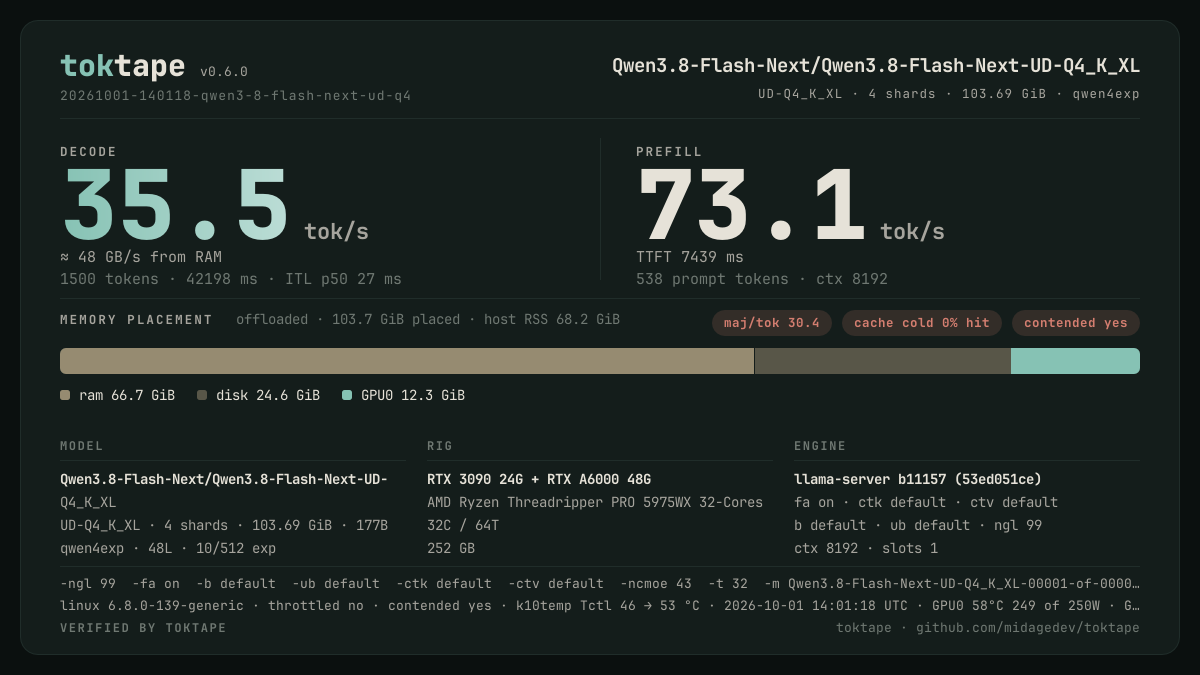This screenshot has height=675, width=1200.
Task: Click the offloaded 103.7 GiB placed text
Action: [428, 320]
